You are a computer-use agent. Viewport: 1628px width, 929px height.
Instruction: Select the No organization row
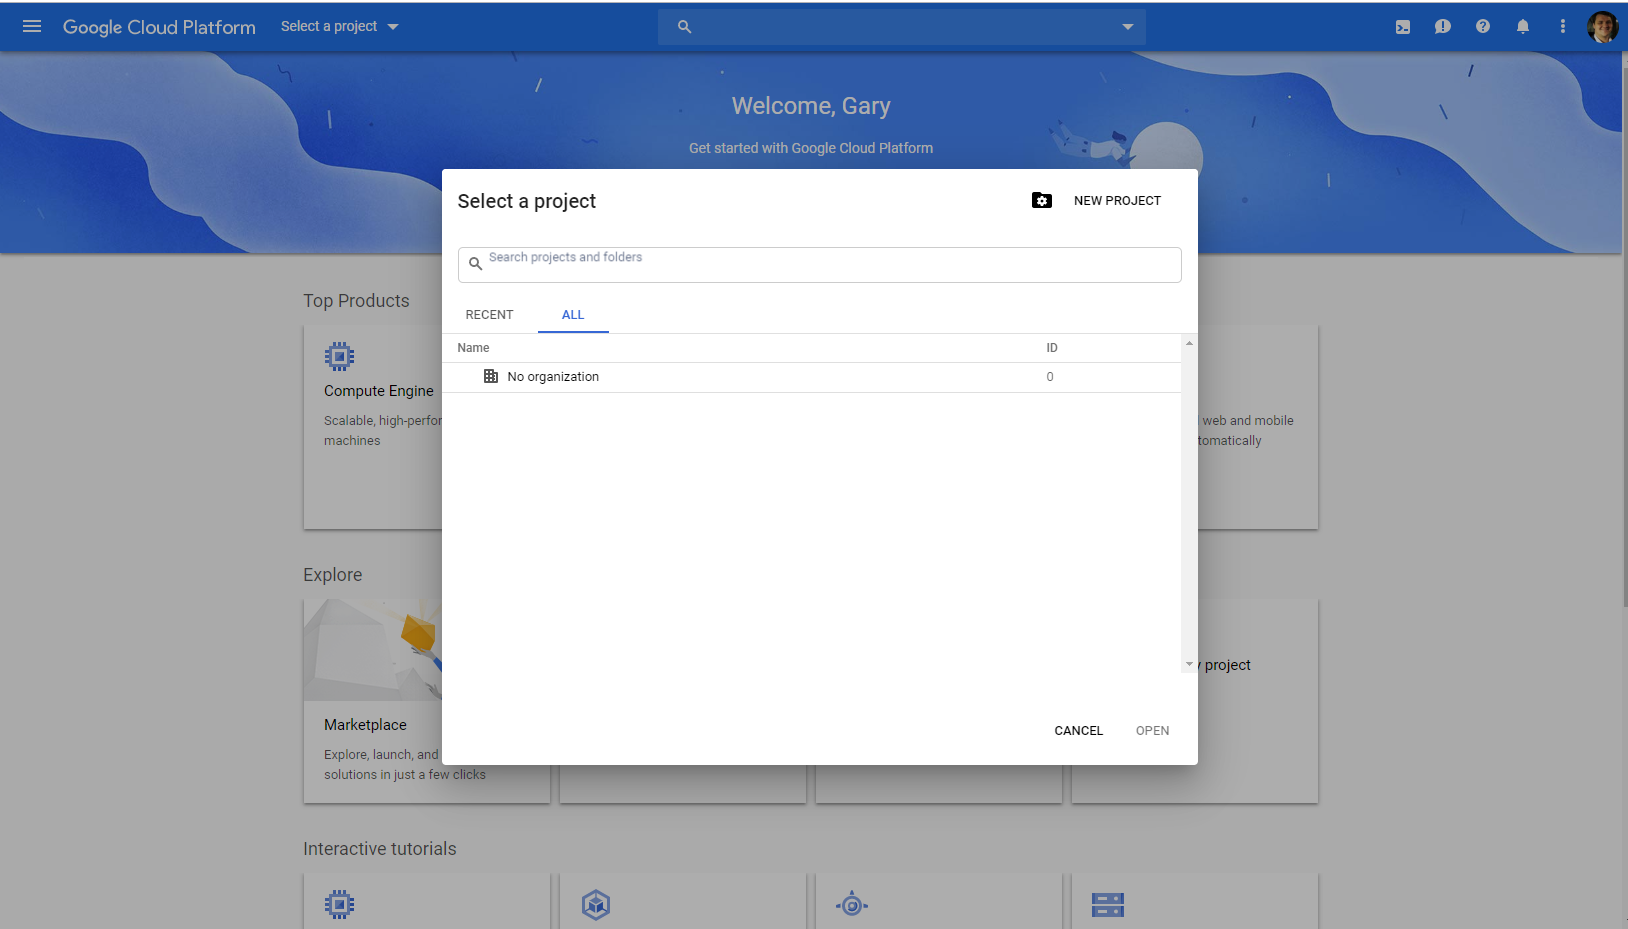click(553, 377)
